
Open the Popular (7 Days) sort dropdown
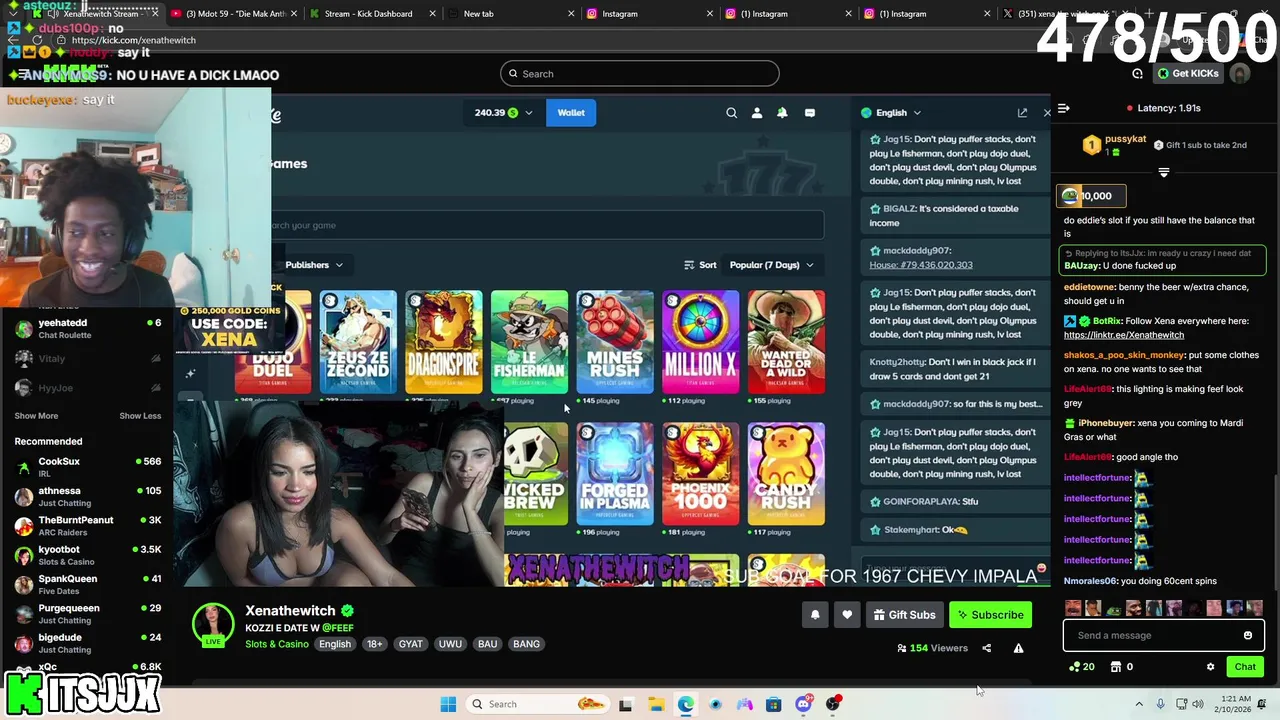click(771, 265)
